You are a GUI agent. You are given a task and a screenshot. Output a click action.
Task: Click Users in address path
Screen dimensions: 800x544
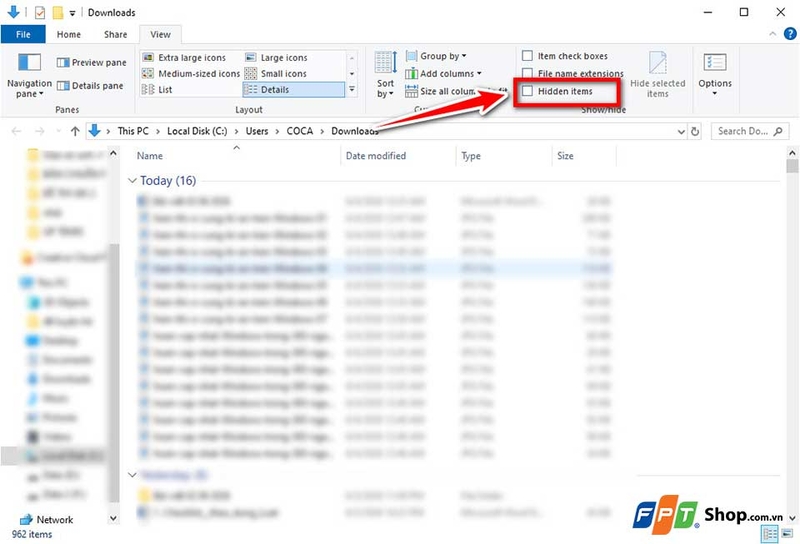pyautogui.click(x=257, y=131)
